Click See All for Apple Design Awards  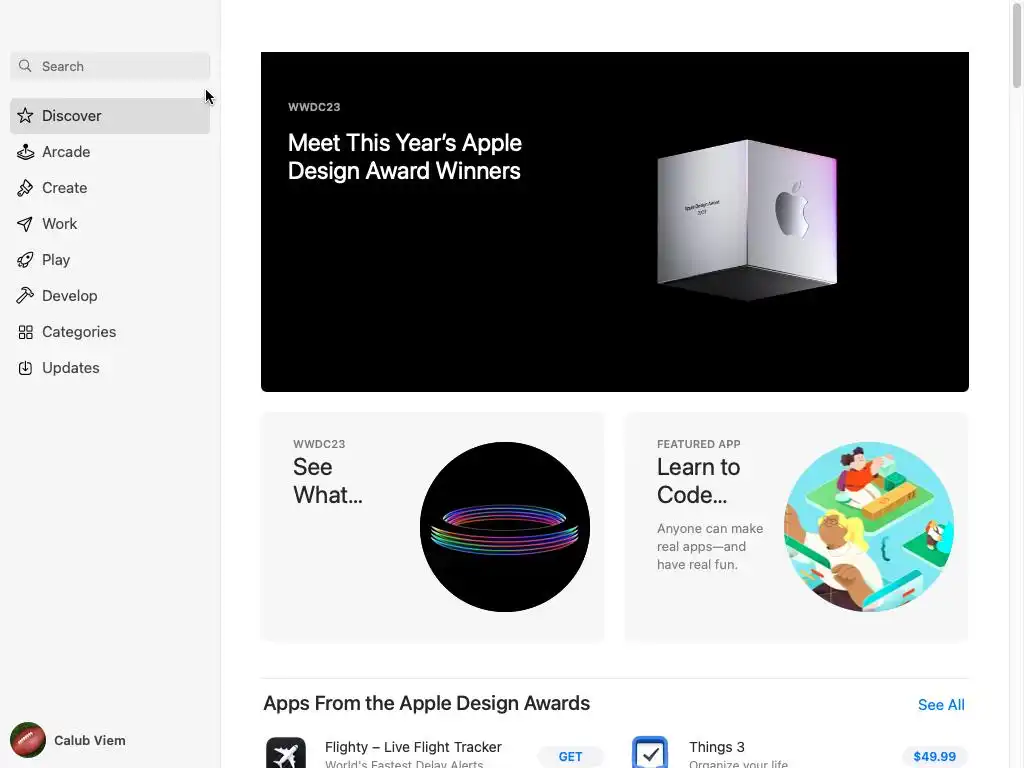click(x=941, y=705)
